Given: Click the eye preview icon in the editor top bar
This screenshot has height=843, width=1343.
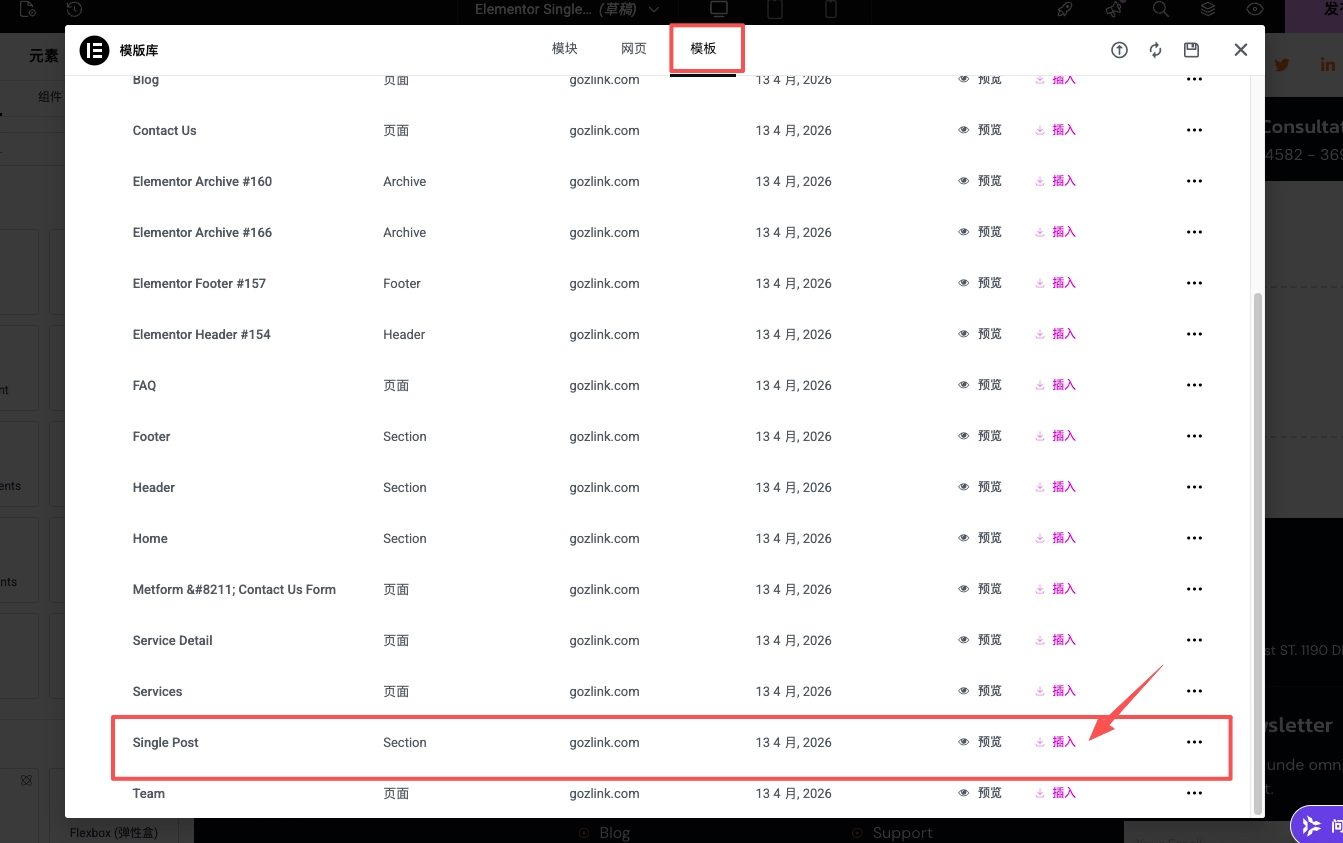Looking at the screenshot, I should click(x=1255, y=9).
